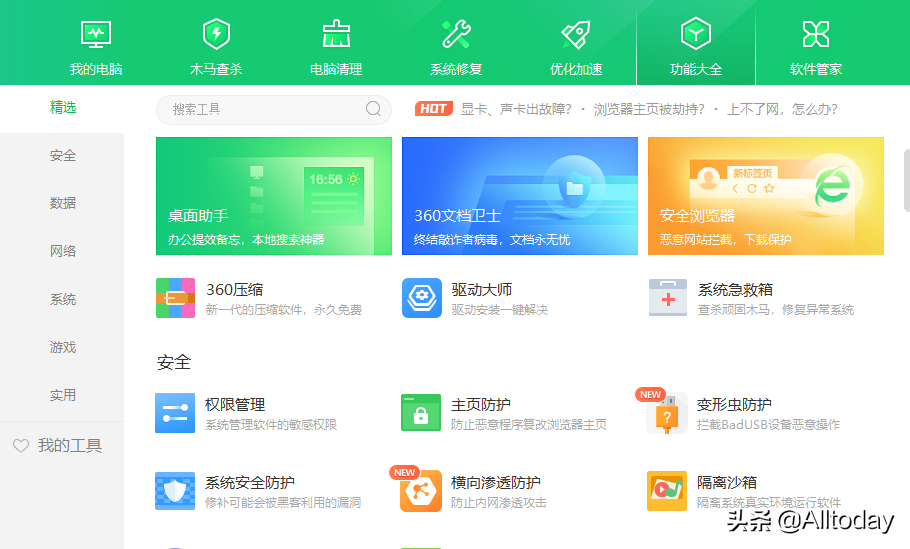Click the 隔离沙箱 title text
910x549 pixels.
[727, 482]
